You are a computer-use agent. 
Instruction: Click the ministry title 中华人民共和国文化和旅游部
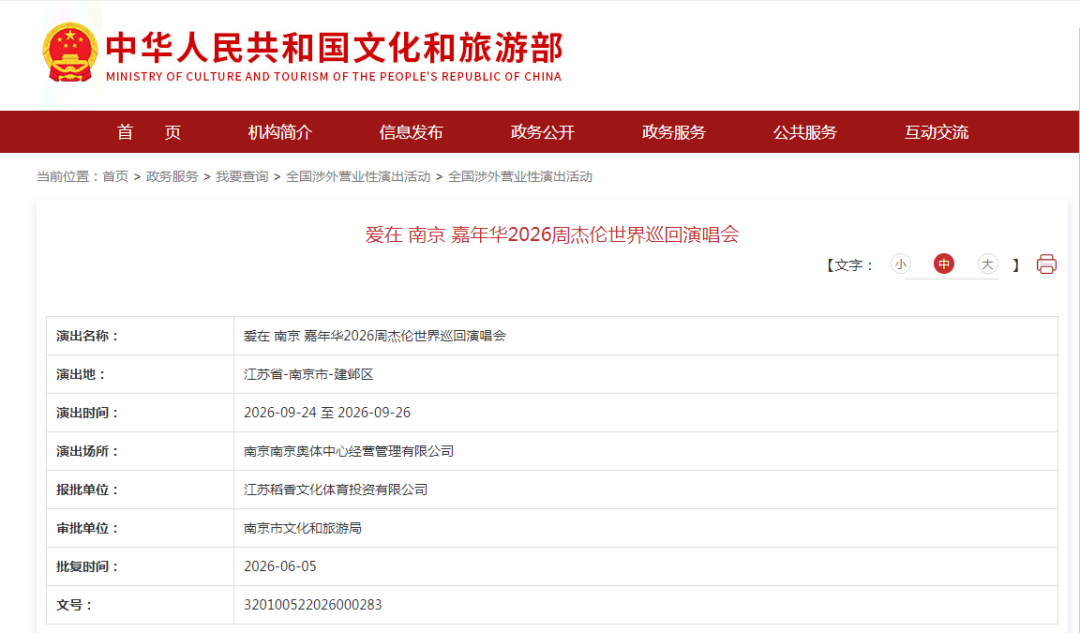tap(335, 48)
